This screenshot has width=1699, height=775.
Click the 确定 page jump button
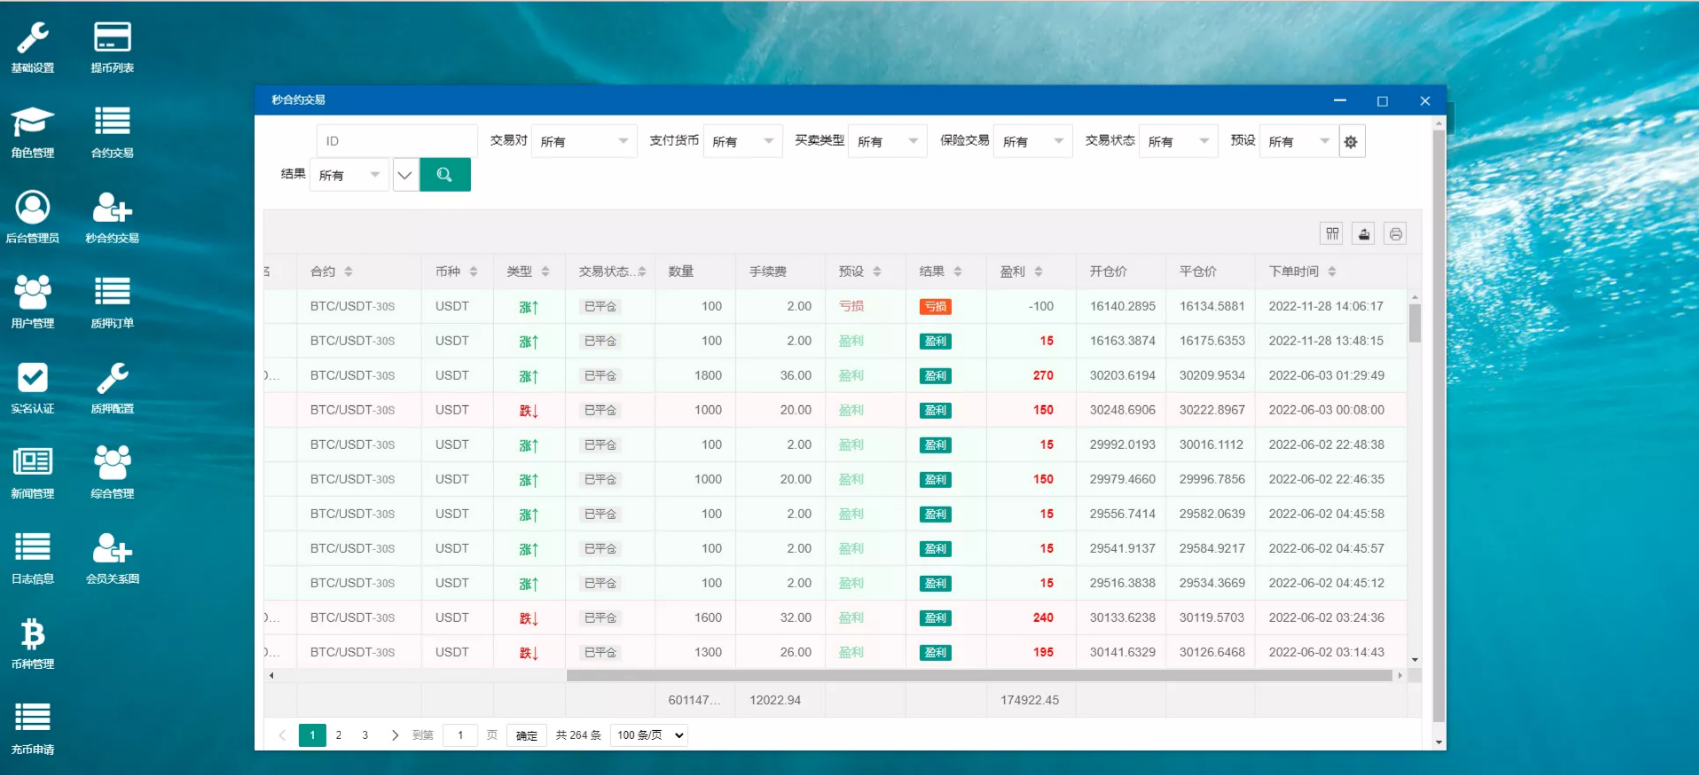click(x=526, y=735)
